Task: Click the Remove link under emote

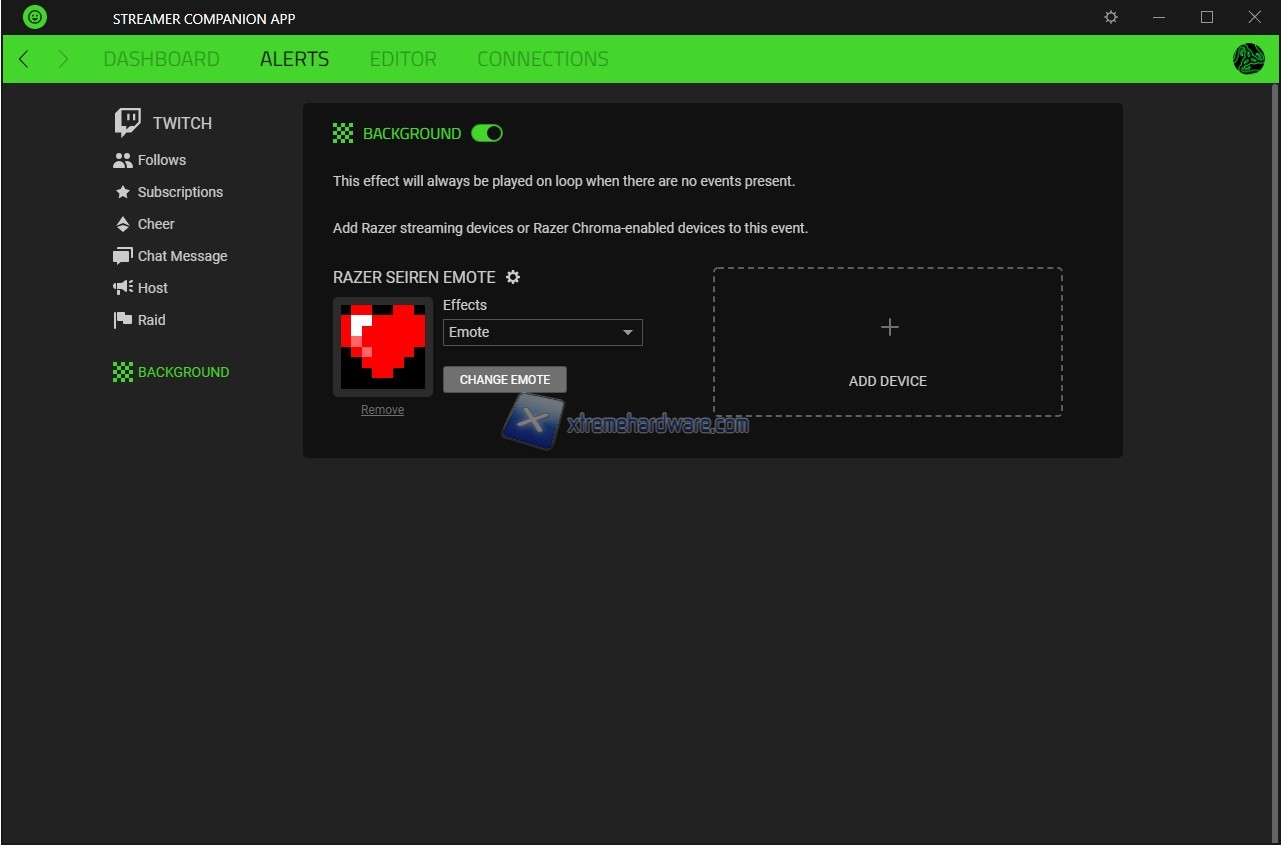Action: coord(382,410)
